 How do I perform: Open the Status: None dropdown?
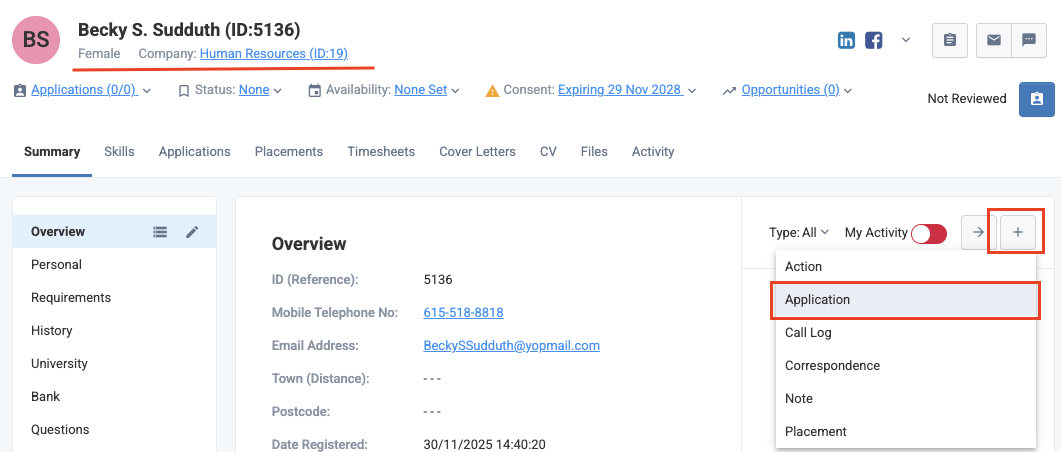tap(261, 89)
